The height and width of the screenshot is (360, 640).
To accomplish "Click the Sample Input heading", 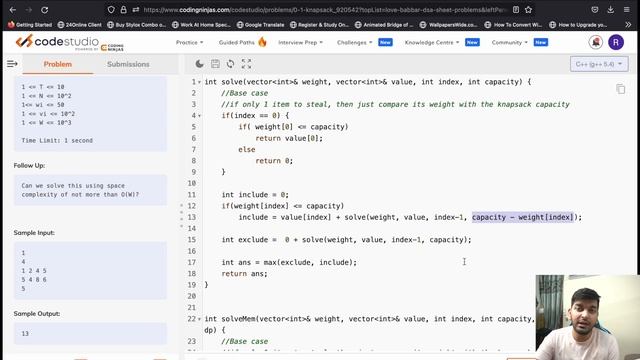I will [34, 233].
